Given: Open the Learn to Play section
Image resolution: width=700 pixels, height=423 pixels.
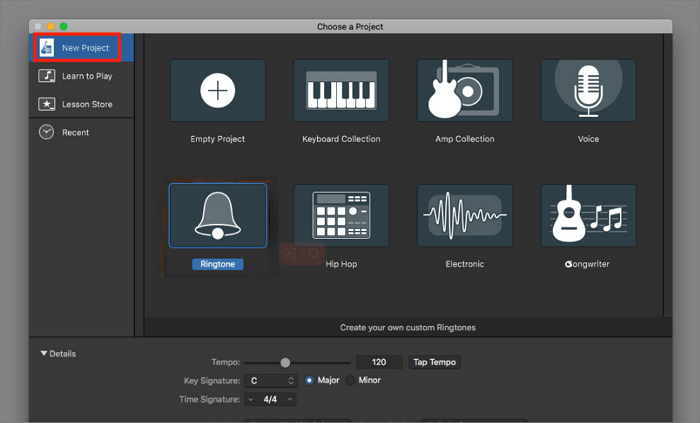Looking at the screenshot, I should coord(82,76).
